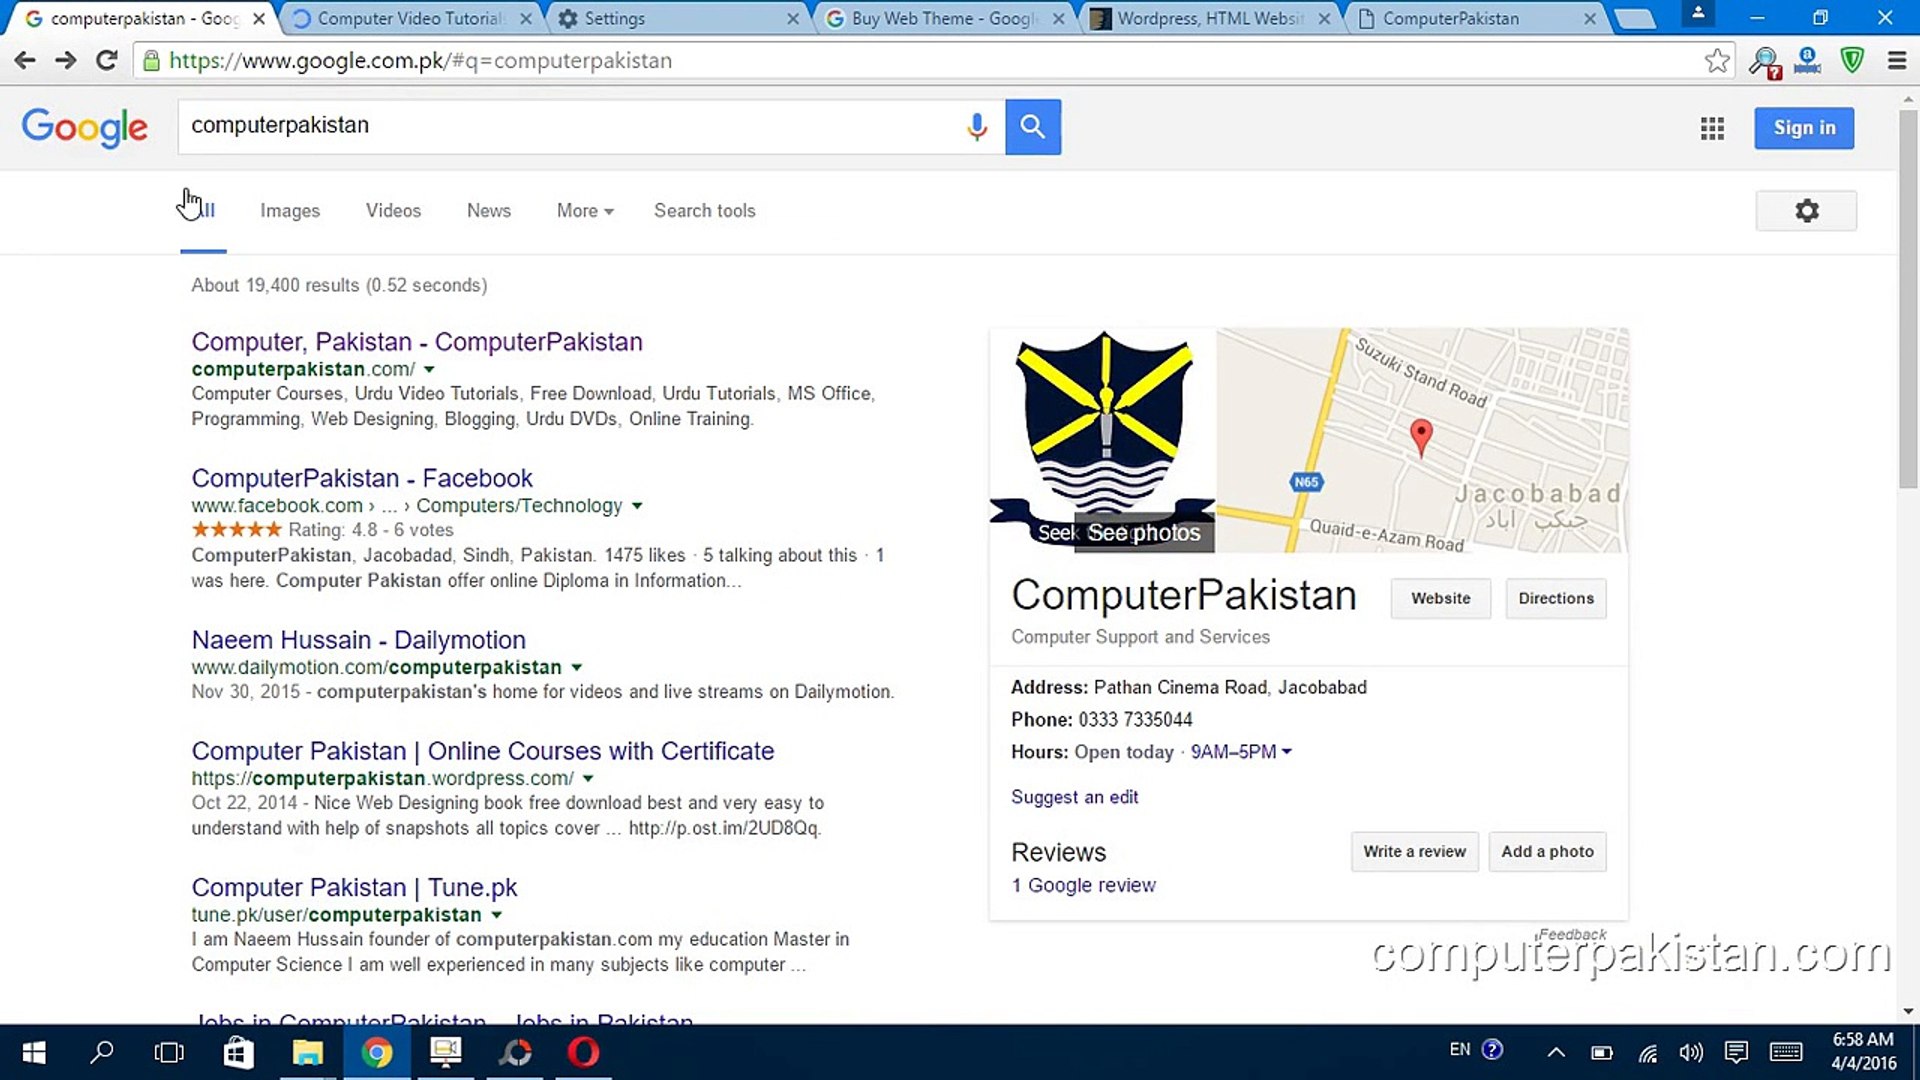The width and height of the screenshot is (1920, 1080).
Task: Click the Chrome profile icon in the title bar
Action: pos(1697,14)
